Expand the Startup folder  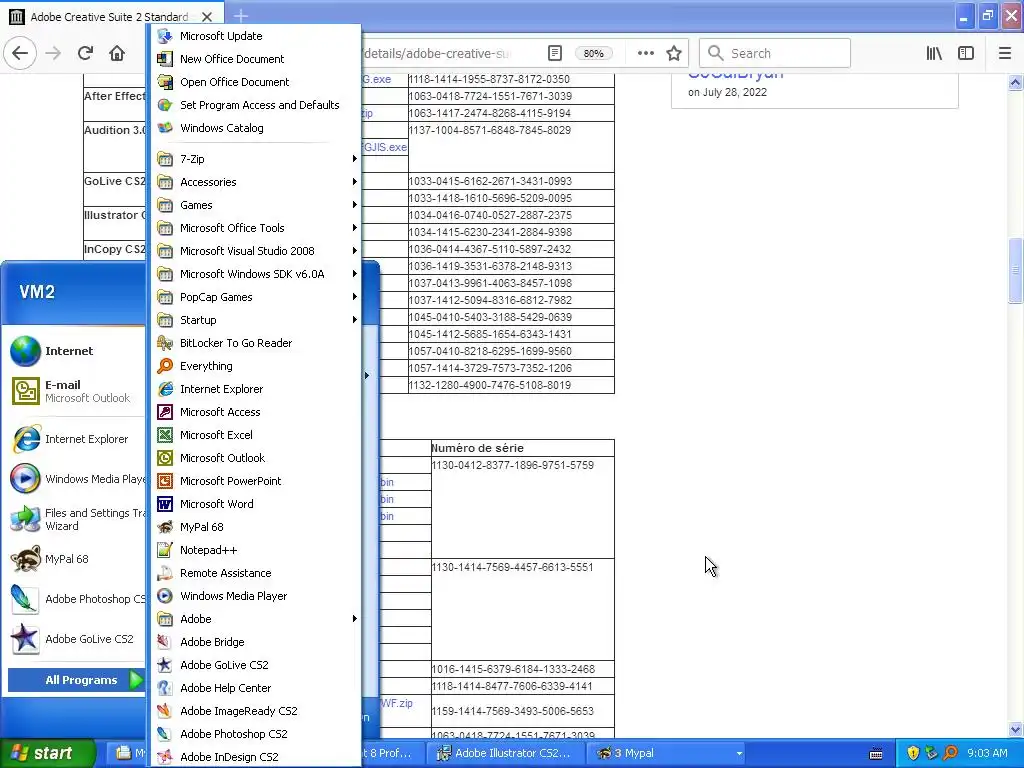click(255, 320)
